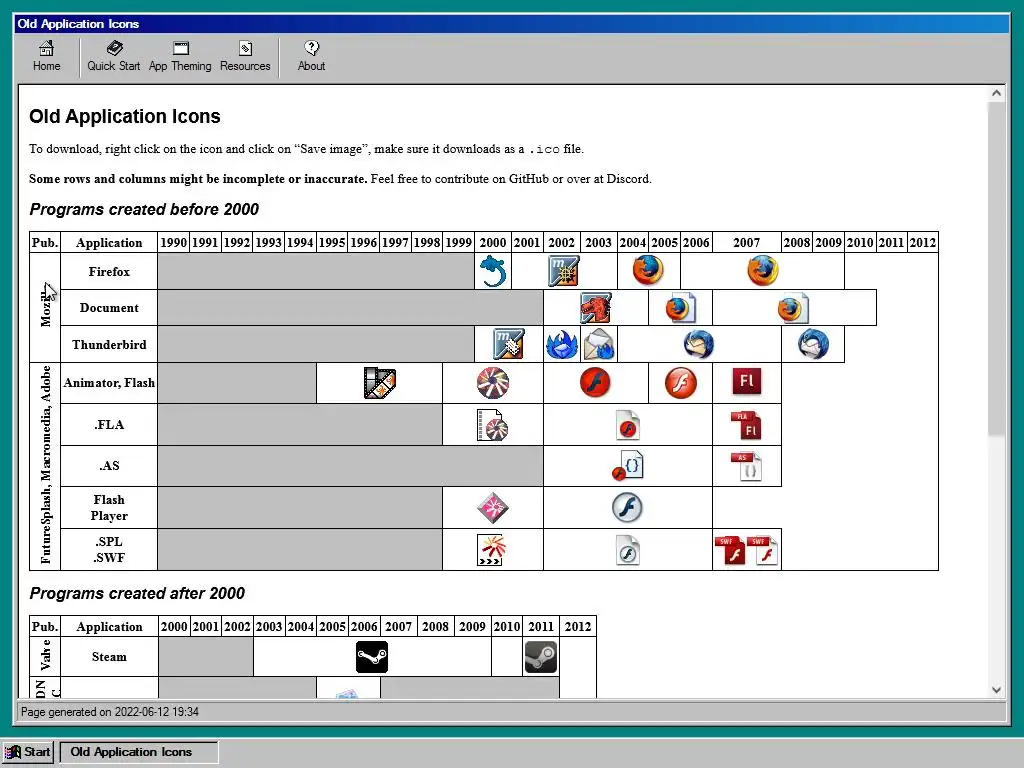This screenshot has height=768, width=1024.
Task: Click the 2007 .AS file icon
Action: click(x=746, y=466)
